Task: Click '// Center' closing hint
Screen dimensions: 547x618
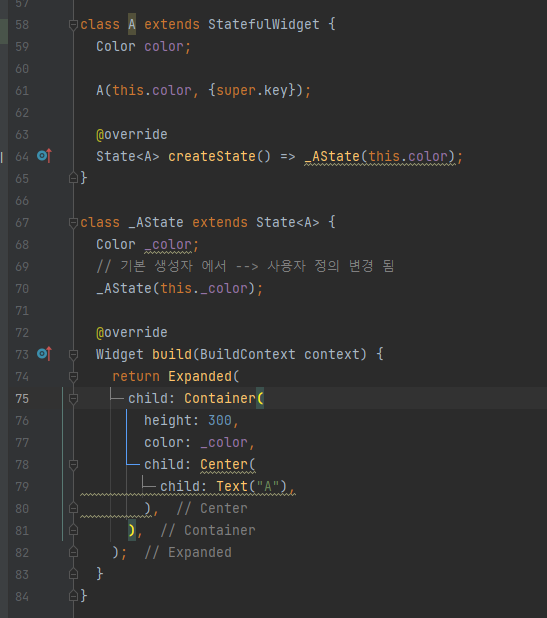Action: tap(212, 508)
